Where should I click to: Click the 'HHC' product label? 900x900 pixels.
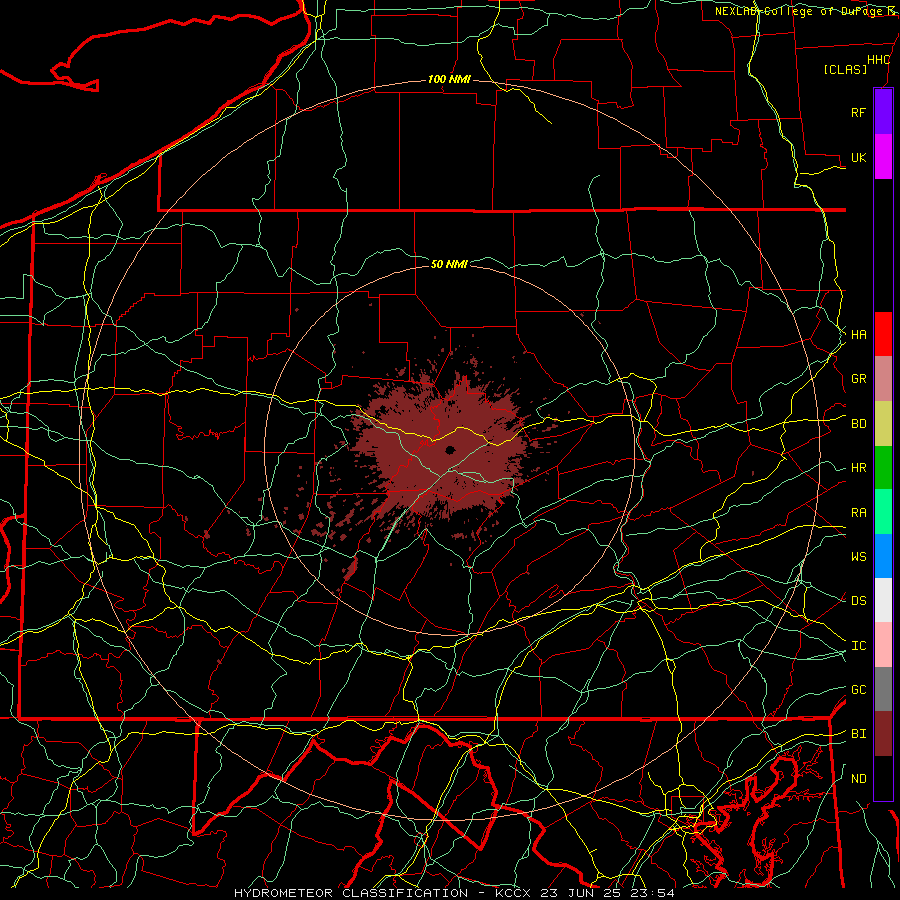point(878,60)
